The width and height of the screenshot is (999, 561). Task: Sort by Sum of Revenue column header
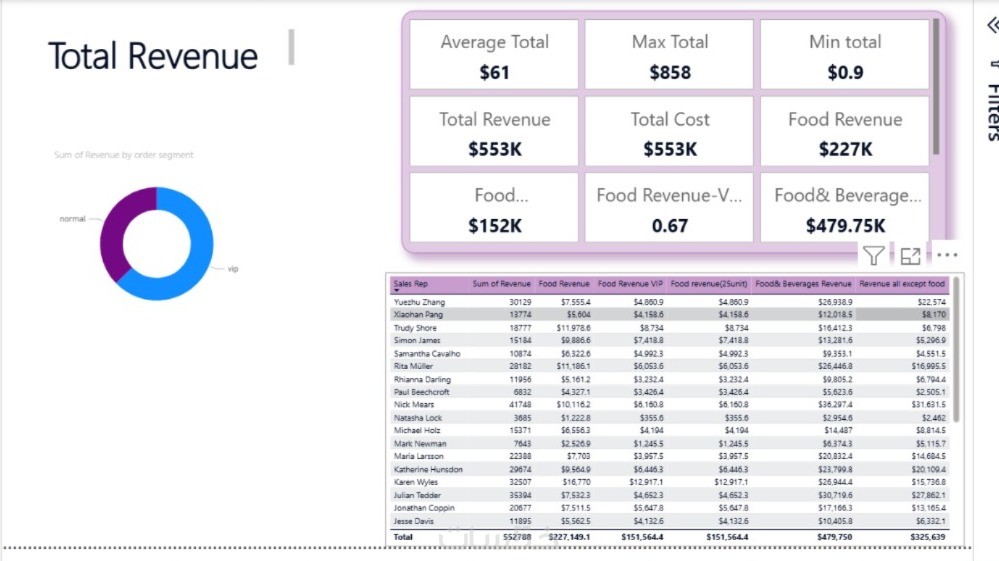502,284
